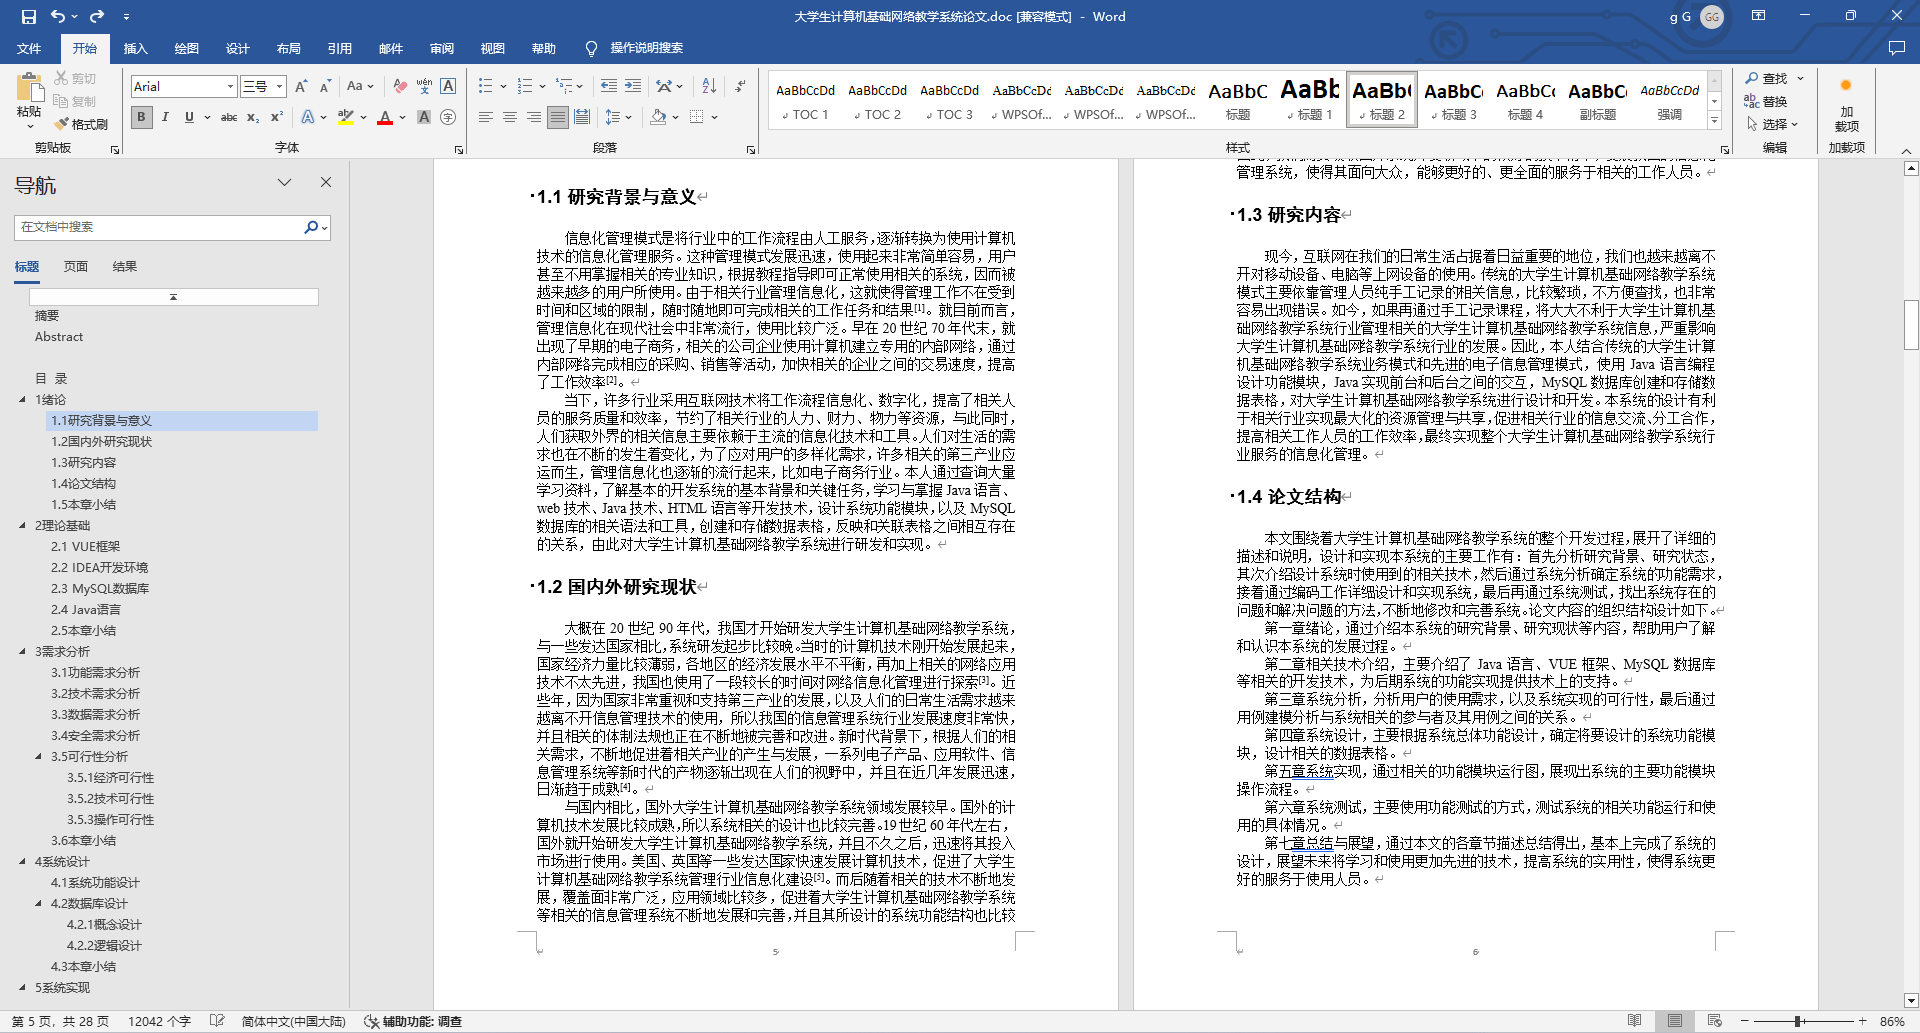Open the Arial font name dropdown
1920x1033 pixels.
click(230, 87)
